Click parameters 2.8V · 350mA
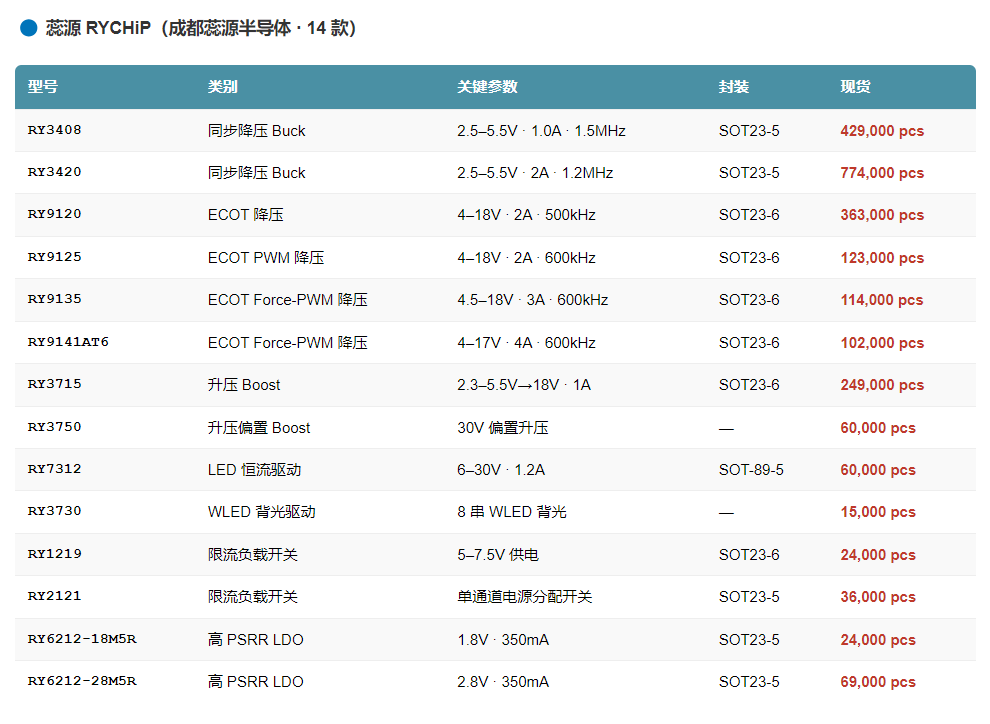990x724 pixels. (503, 682)
